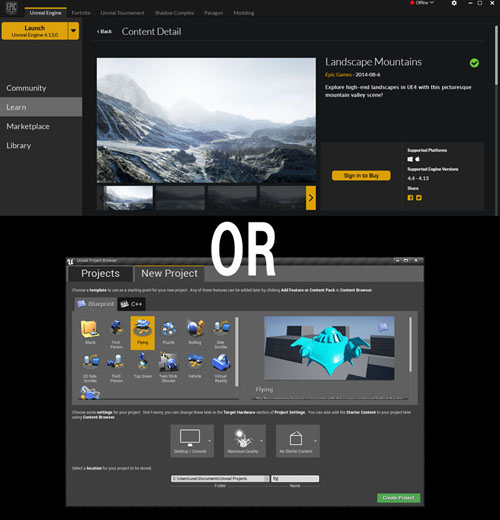The width and height of the screenshot is (500, 520).
Task: Open the project folder path browse button
Action: click(267, 479)
